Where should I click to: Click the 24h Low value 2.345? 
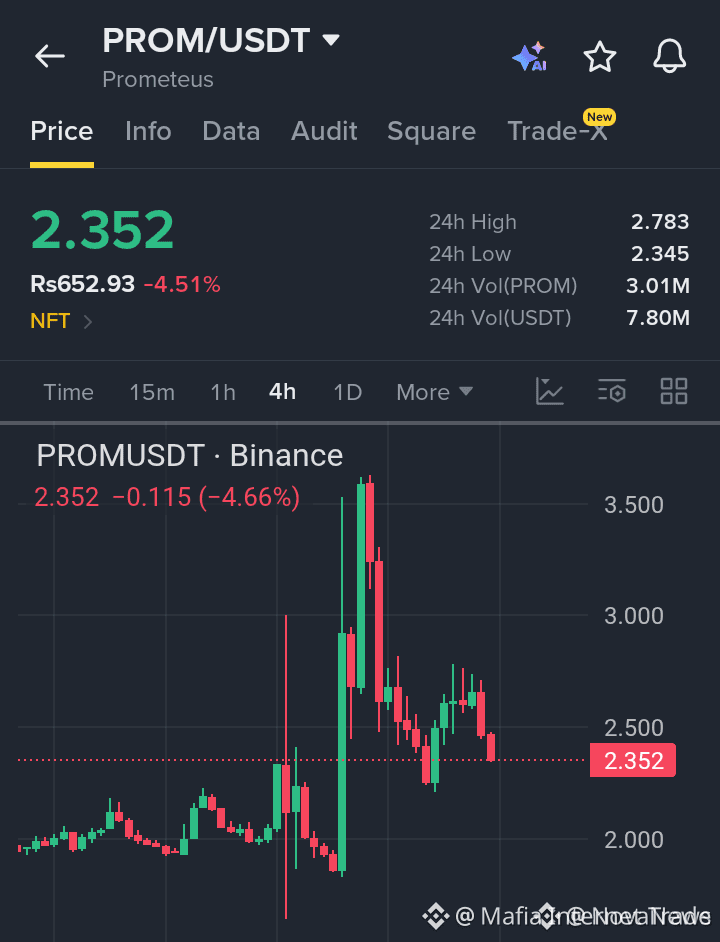click(660, 254)
